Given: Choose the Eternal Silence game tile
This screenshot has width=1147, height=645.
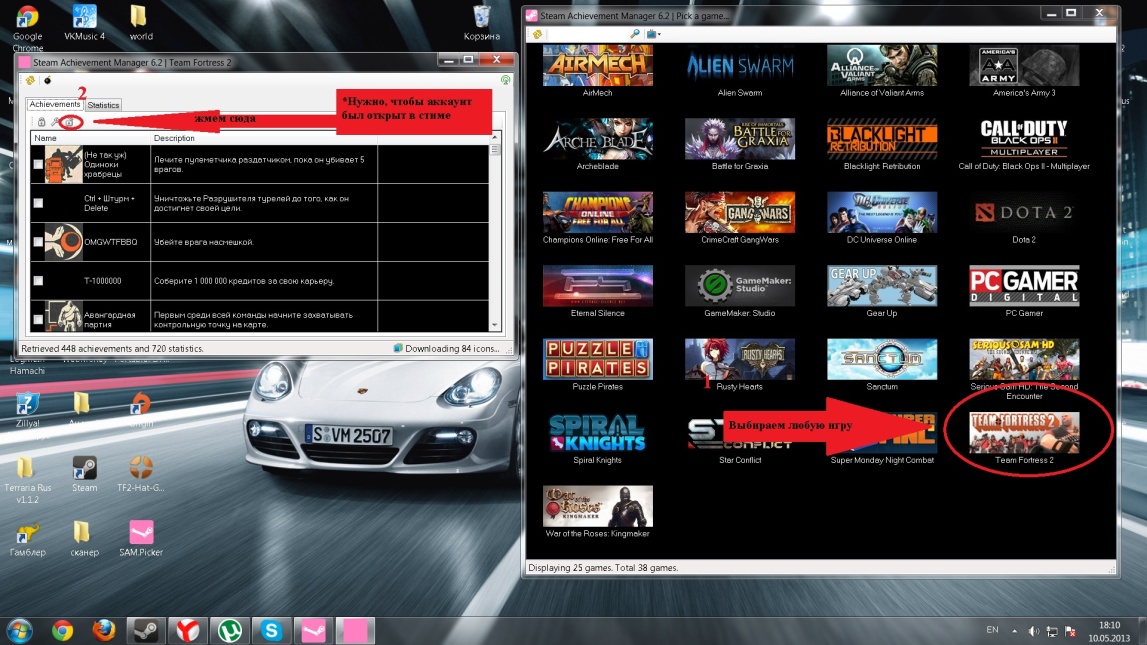Looking at the screenshot, I should tap(598, 285).
